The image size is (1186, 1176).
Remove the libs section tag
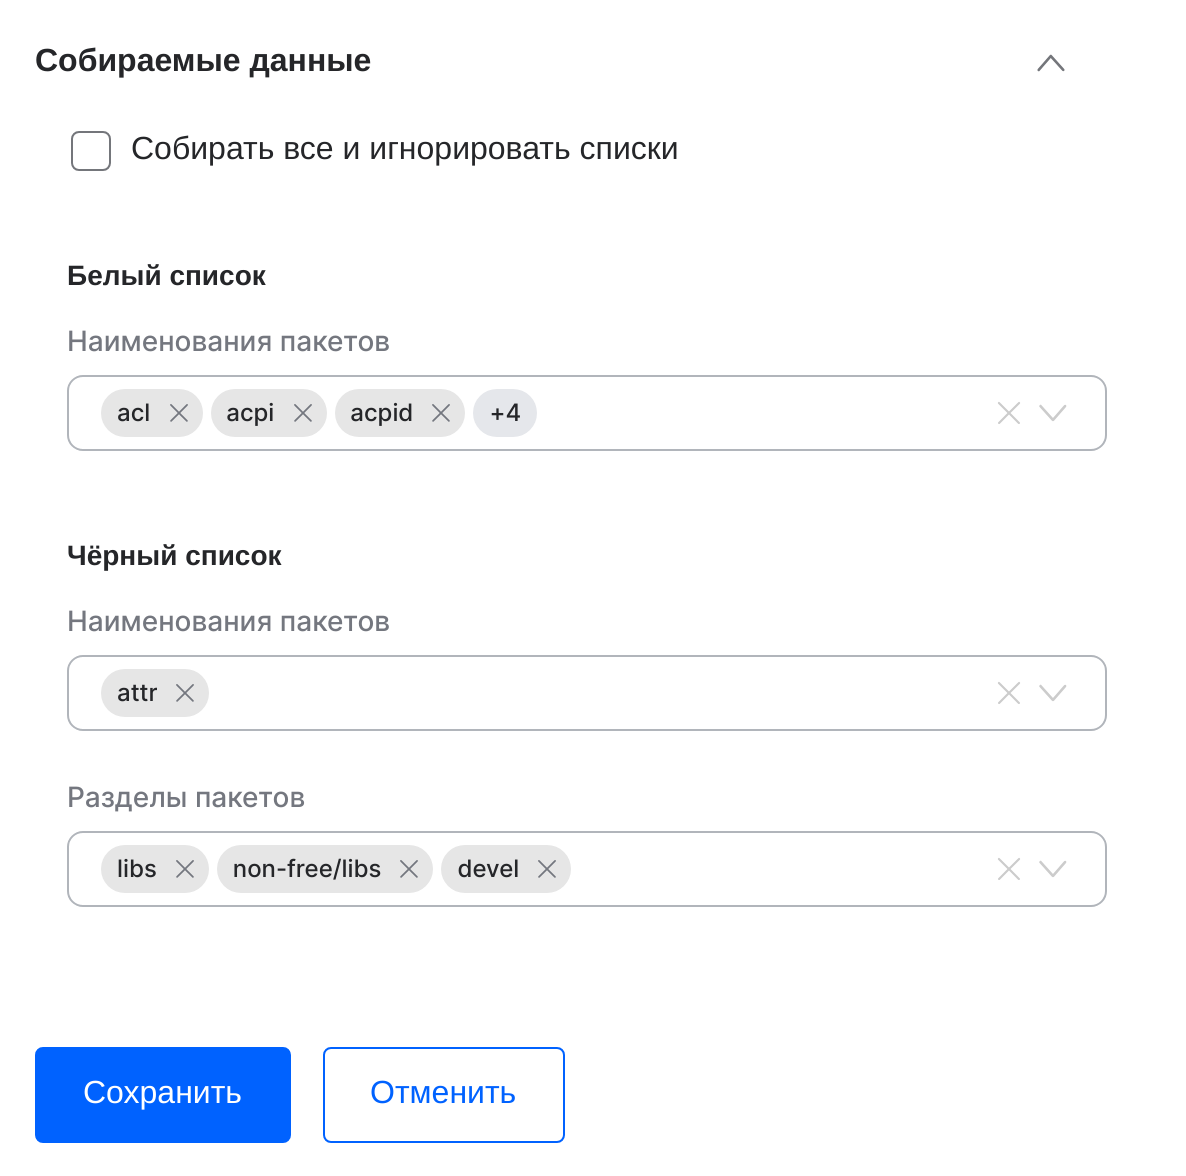(x=185, y=869)
